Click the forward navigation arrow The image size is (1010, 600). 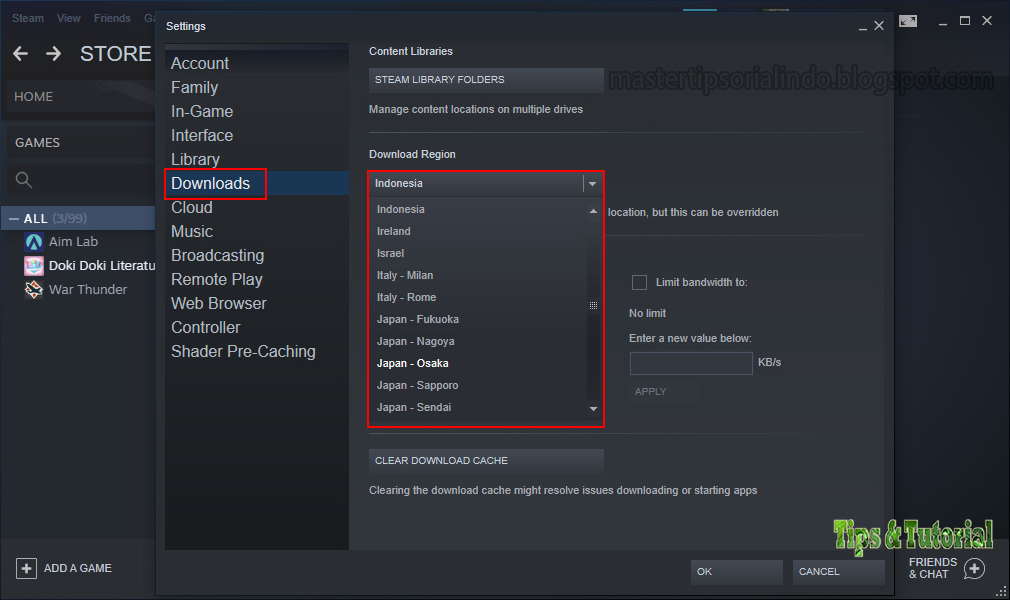click(x=53, y=53)
